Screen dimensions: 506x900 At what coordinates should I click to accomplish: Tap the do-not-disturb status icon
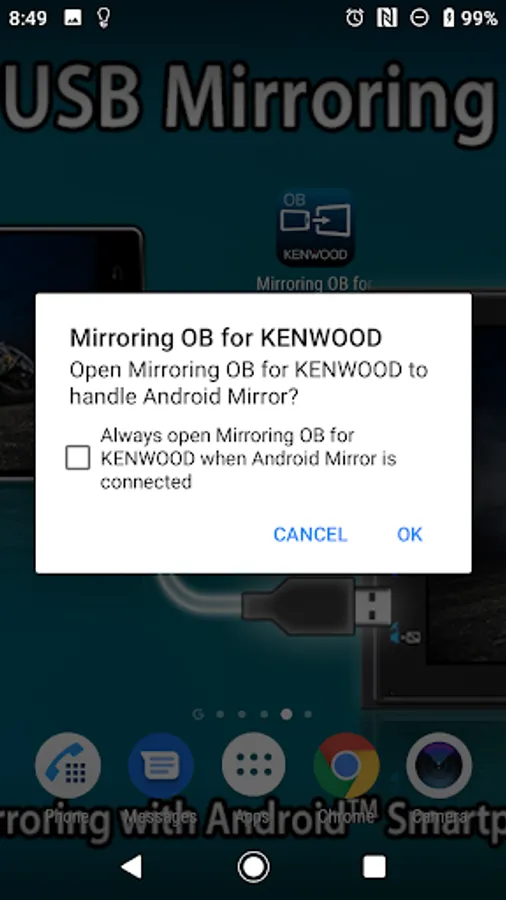pos(419,18)
